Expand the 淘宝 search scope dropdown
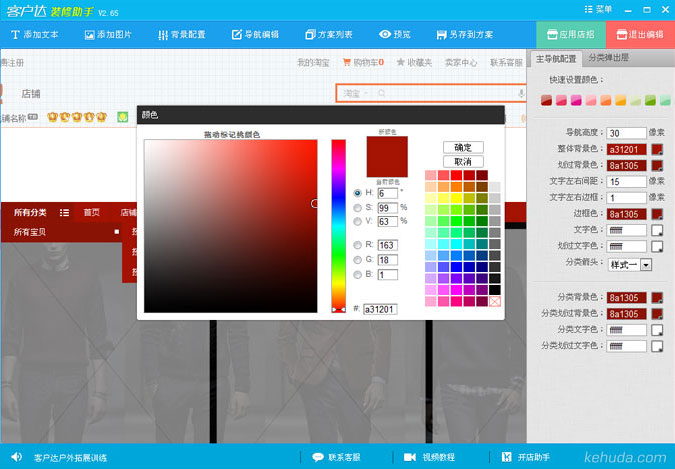Viewport: 675px width, 469px height. tap(355, 93)
